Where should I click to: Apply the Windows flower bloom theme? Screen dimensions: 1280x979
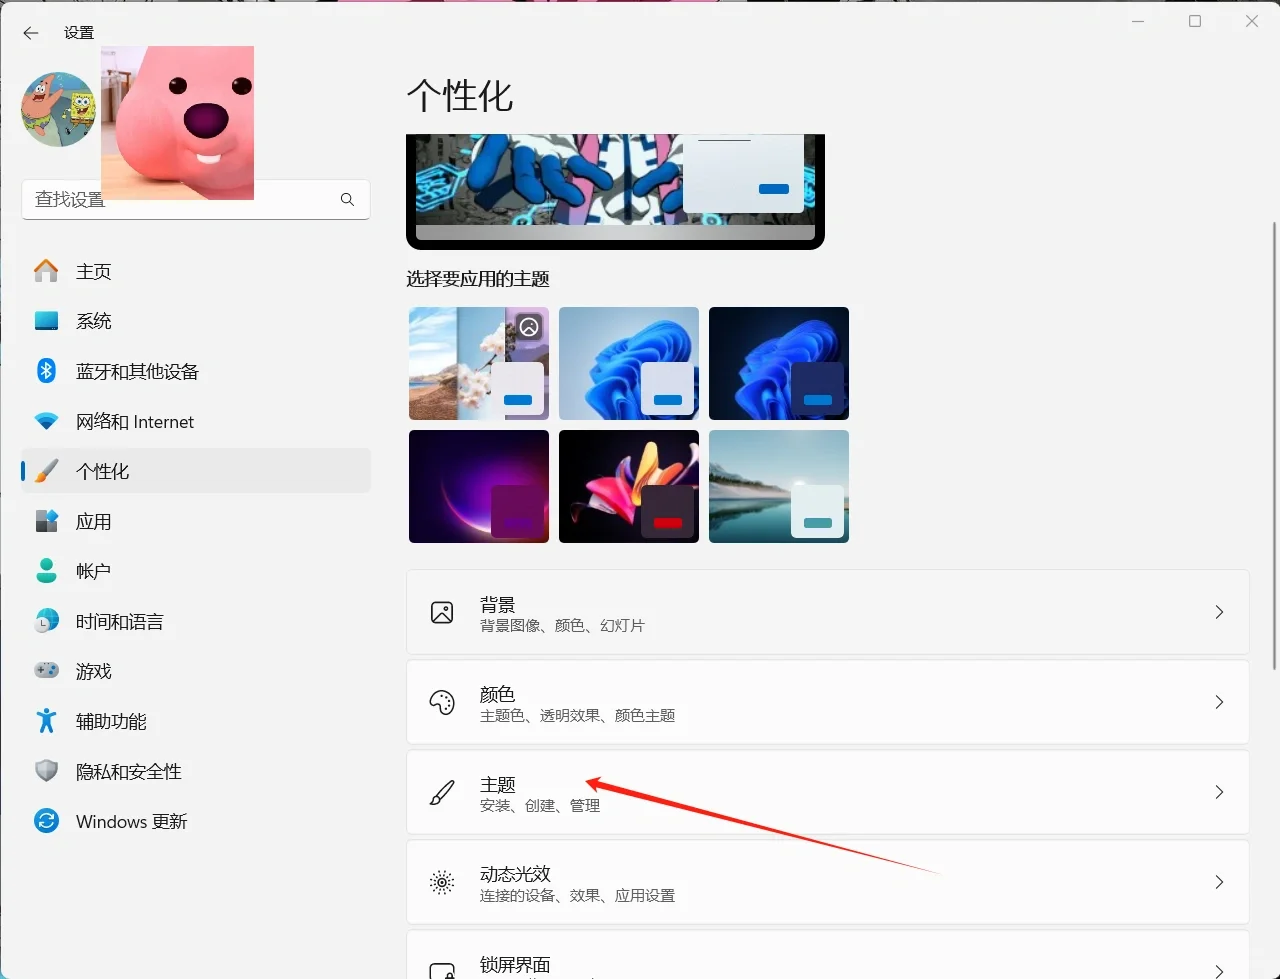[628, 486]
